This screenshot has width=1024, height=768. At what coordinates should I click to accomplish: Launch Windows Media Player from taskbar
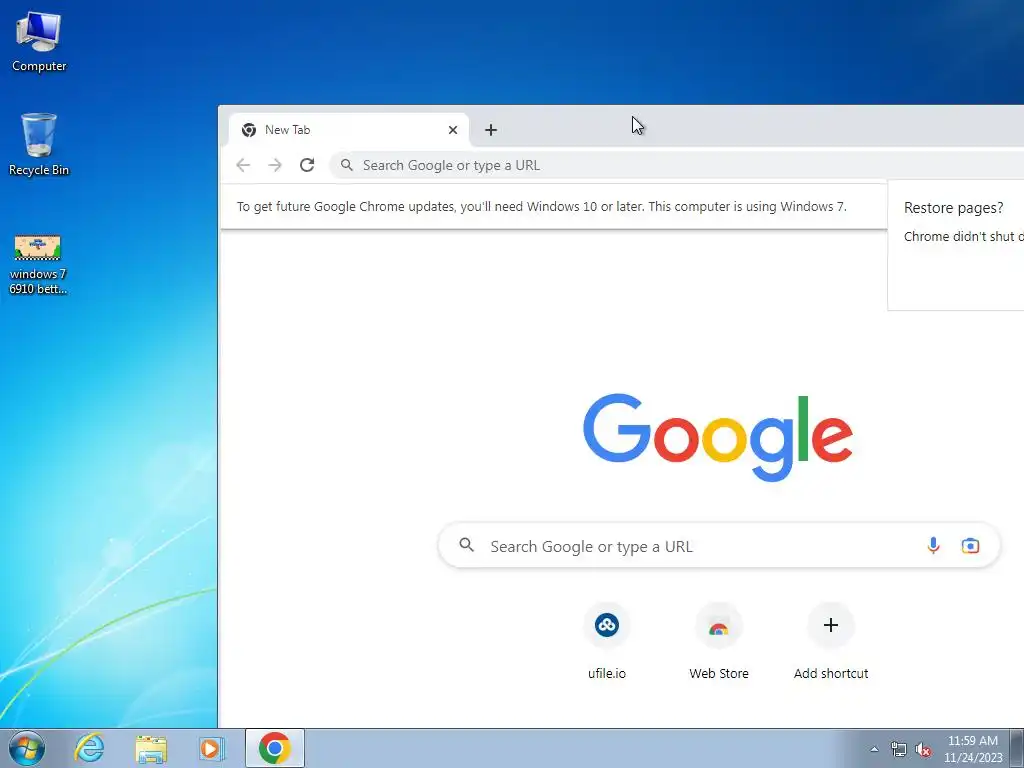(x=212, y=748)
